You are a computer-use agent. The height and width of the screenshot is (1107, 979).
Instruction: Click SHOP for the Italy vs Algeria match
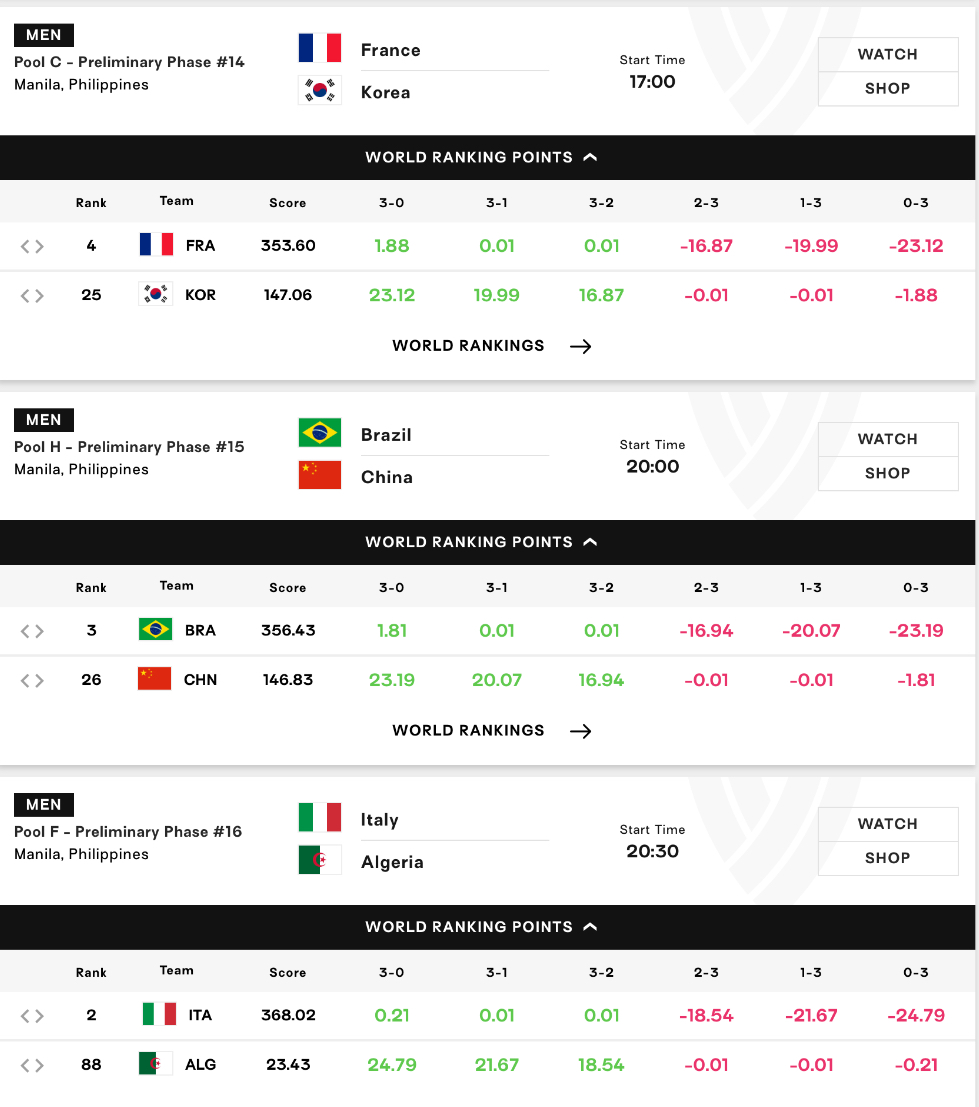click(x=888, y=858)
